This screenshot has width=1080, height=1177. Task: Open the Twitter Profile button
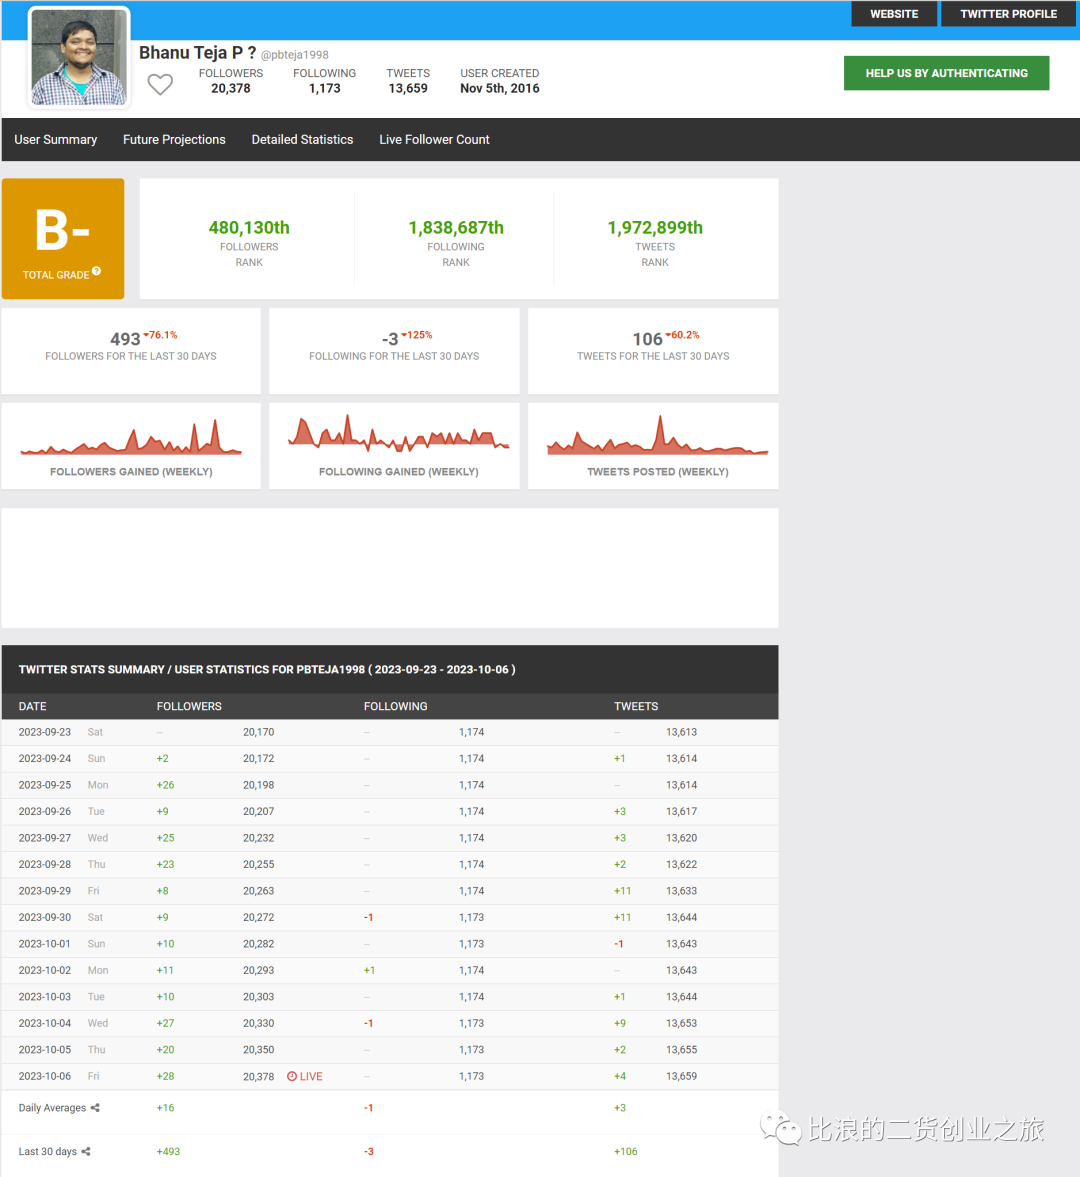click(x=1008, y=14)
